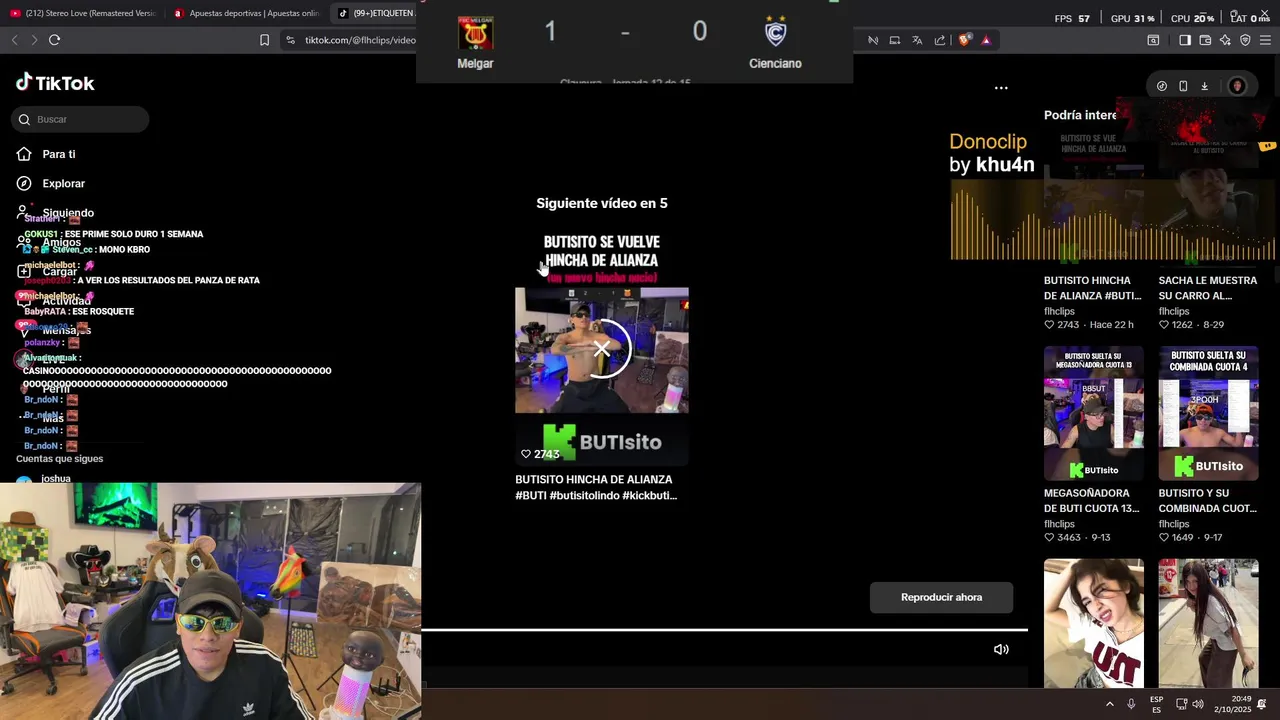Click the browser back arrow
Viewport: 1280px width, 720px height.
pyautogui.click(x=14, y=40)
